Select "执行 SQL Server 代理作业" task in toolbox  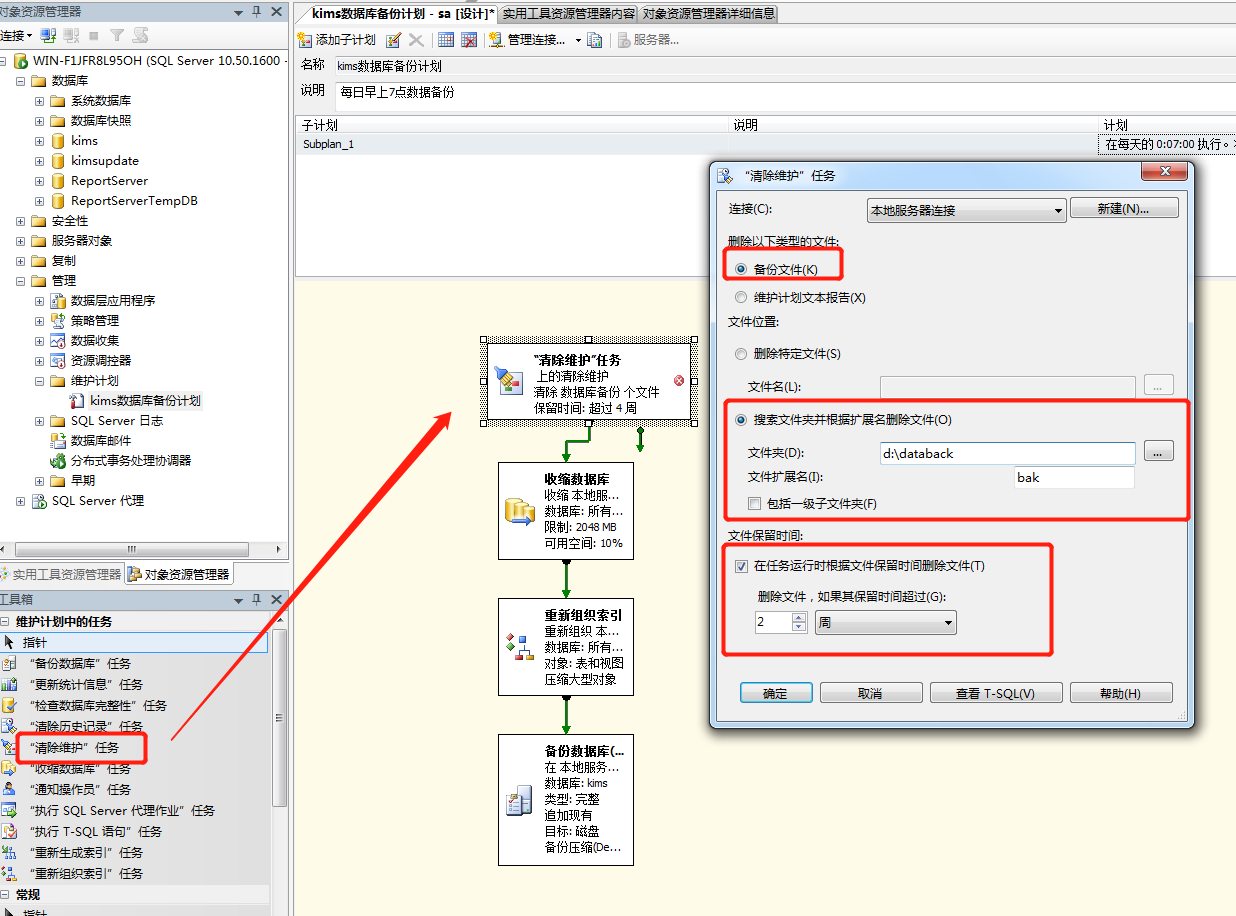click(122, 810)
